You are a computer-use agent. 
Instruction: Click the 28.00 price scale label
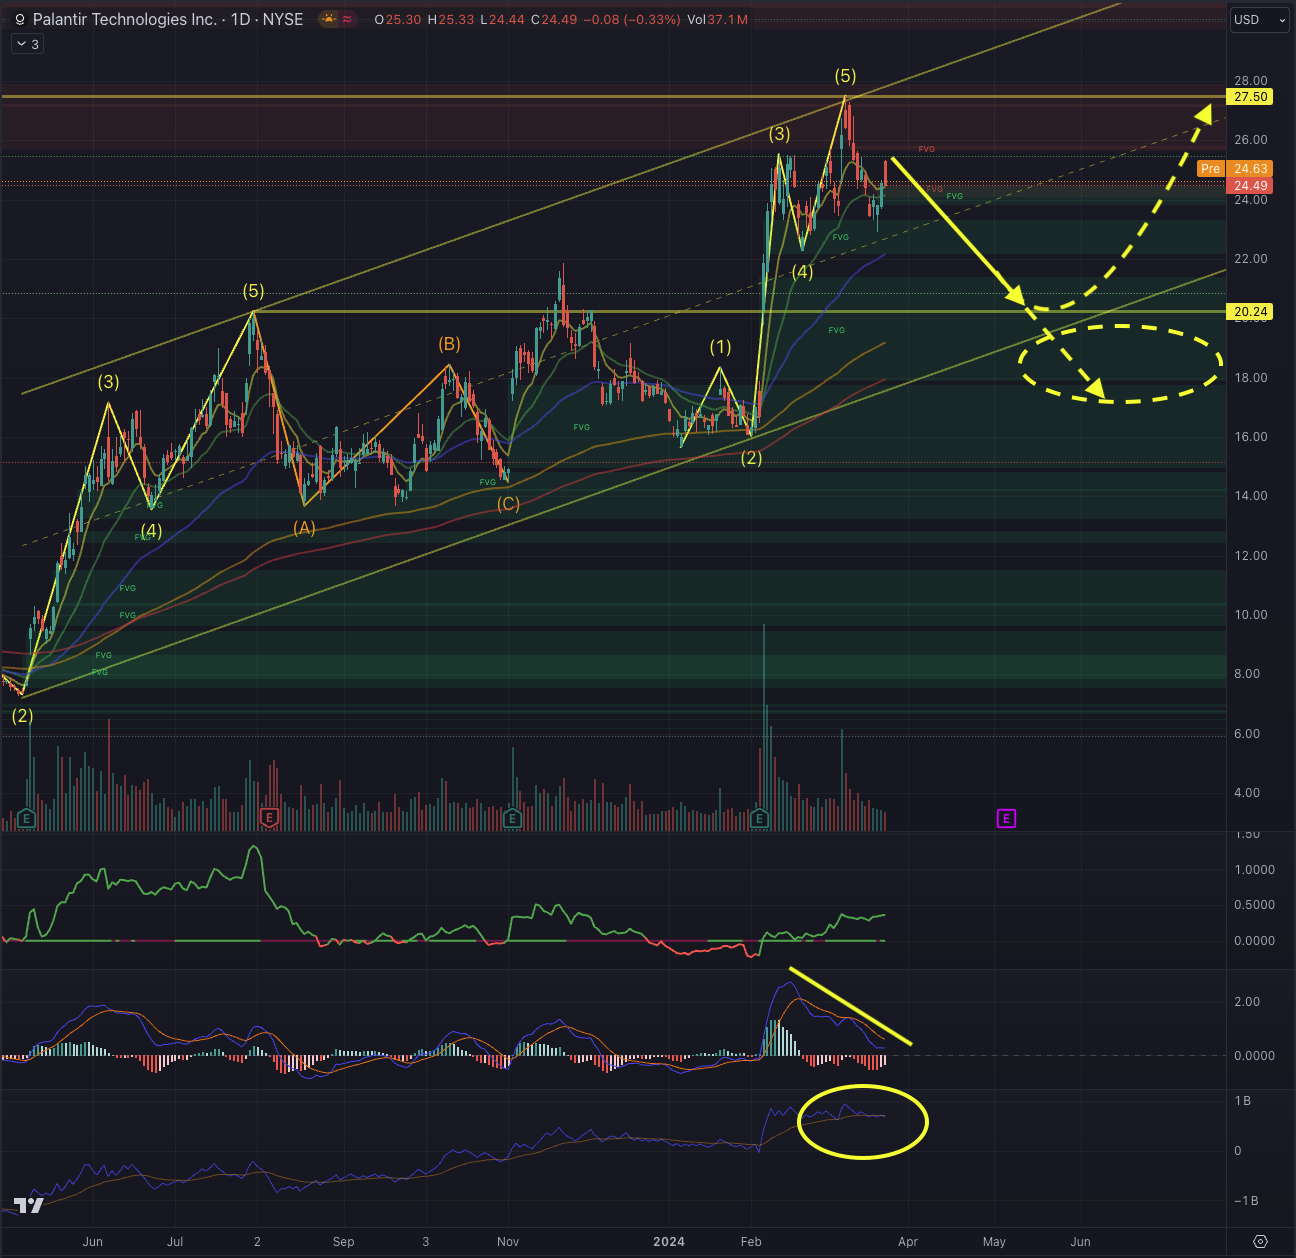pyautogui.click(x=1250, y=81)
